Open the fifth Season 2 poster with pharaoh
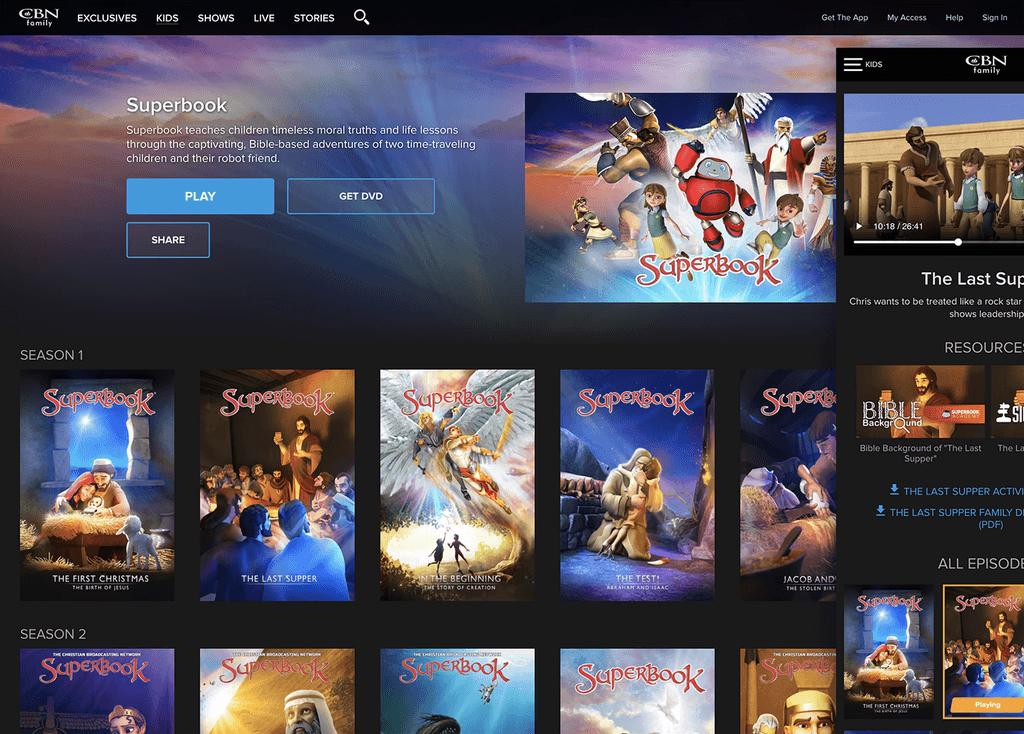This screenshot has width=1024, height=734. pos(788,691)
